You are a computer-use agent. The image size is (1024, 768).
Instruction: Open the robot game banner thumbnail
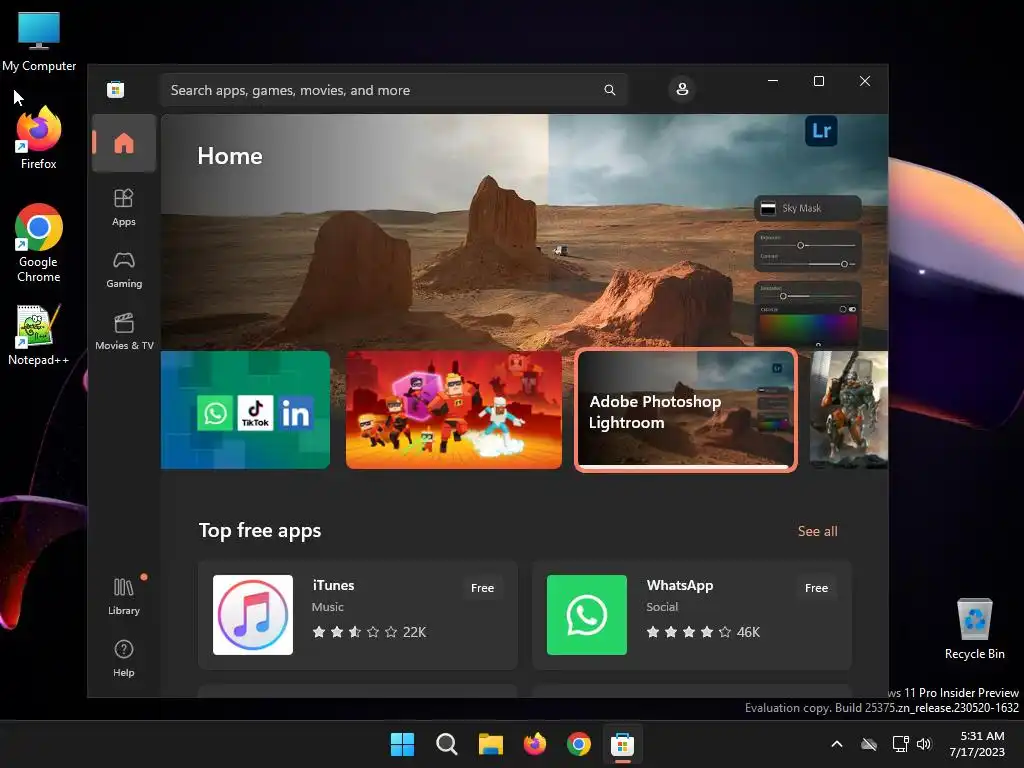848,410
